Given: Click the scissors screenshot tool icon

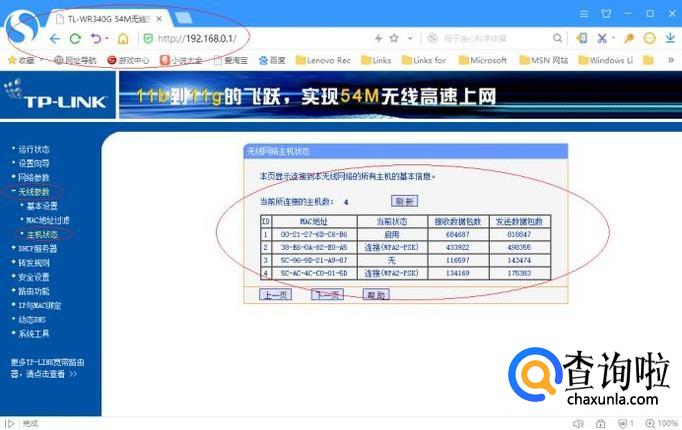Looking at the screenshot, I should [x=602, y=38].
